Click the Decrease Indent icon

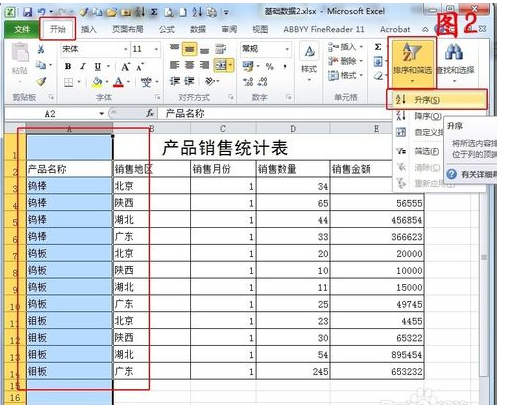coord(175,81)
